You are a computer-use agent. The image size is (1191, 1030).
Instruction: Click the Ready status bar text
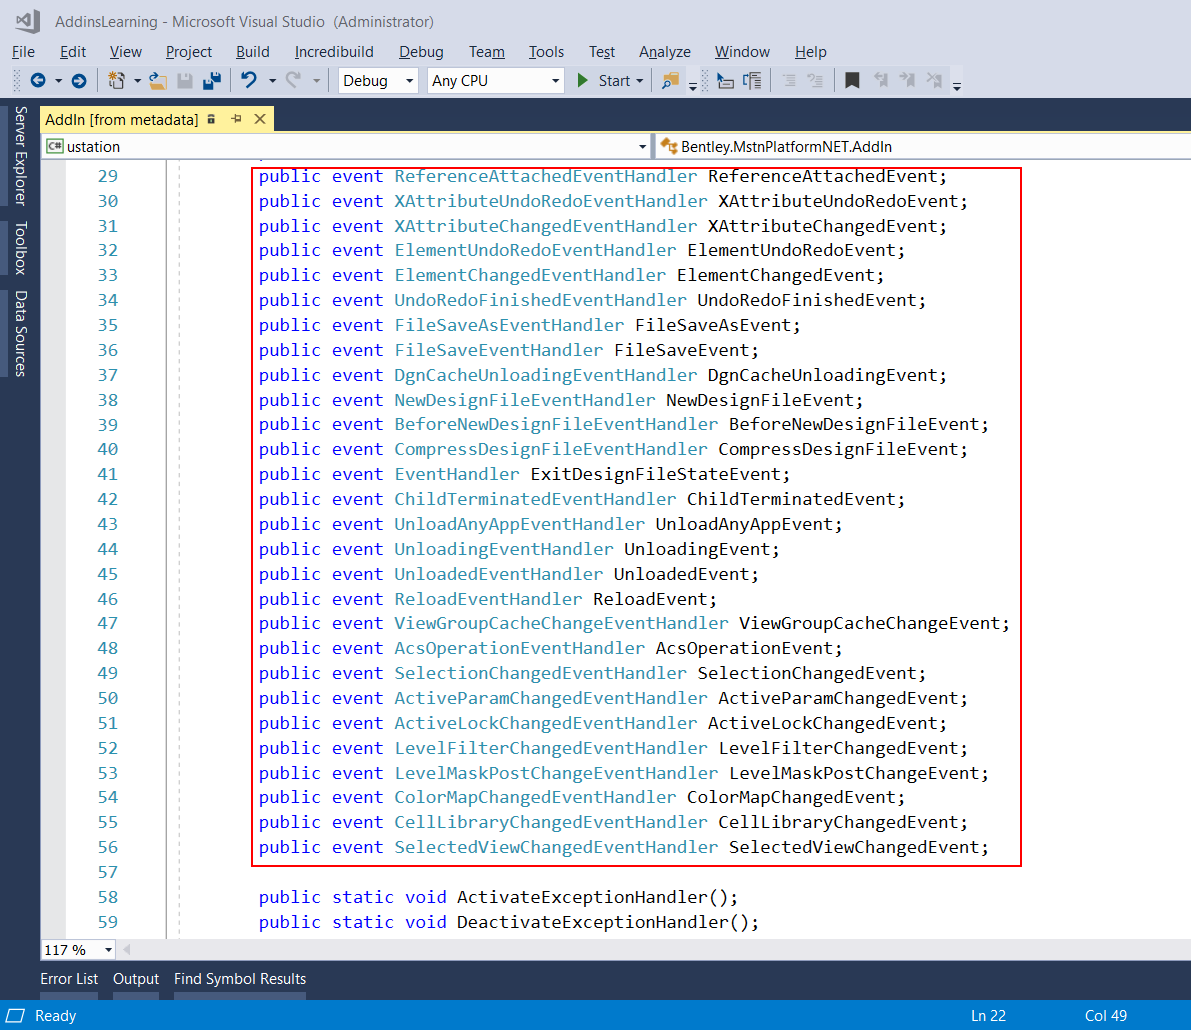point(55,1016)
